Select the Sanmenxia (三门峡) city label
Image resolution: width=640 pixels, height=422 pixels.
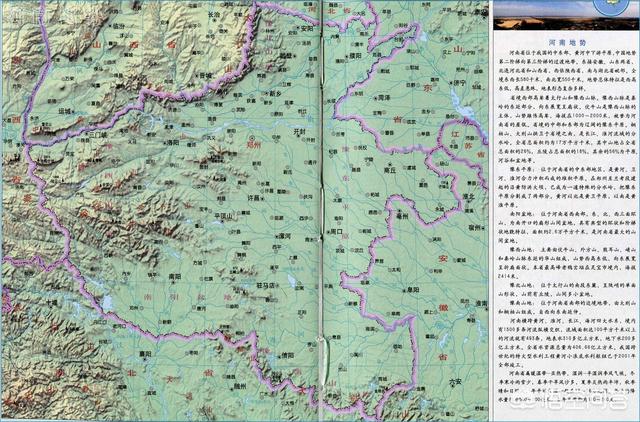pos(97,134)
